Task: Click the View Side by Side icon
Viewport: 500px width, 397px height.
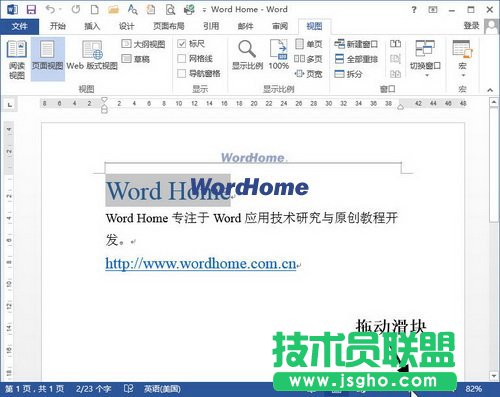Action: point(395,44)
